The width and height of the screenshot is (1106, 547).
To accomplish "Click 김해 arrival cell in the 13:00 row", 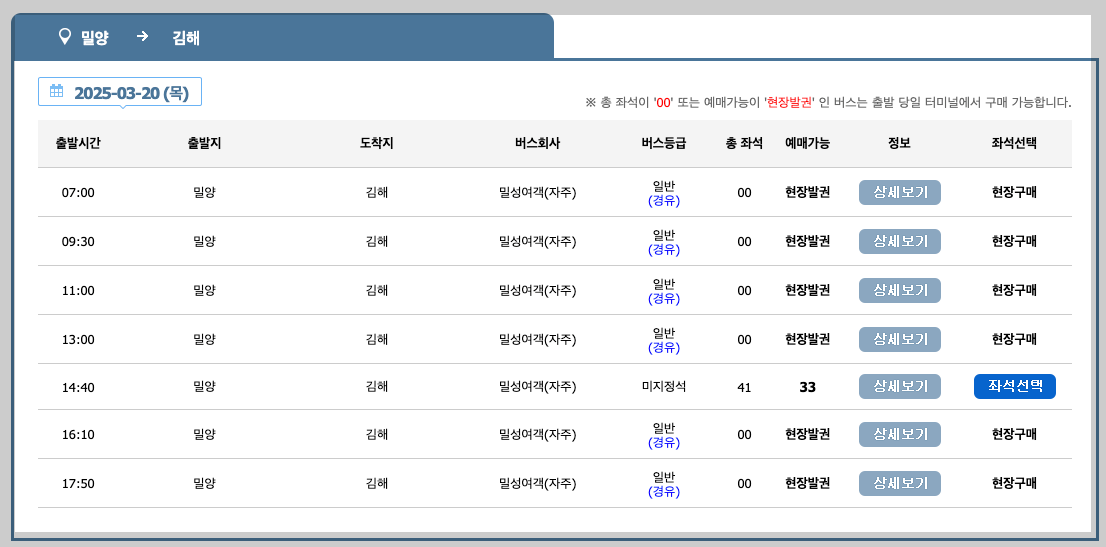I will click(377, 339).
